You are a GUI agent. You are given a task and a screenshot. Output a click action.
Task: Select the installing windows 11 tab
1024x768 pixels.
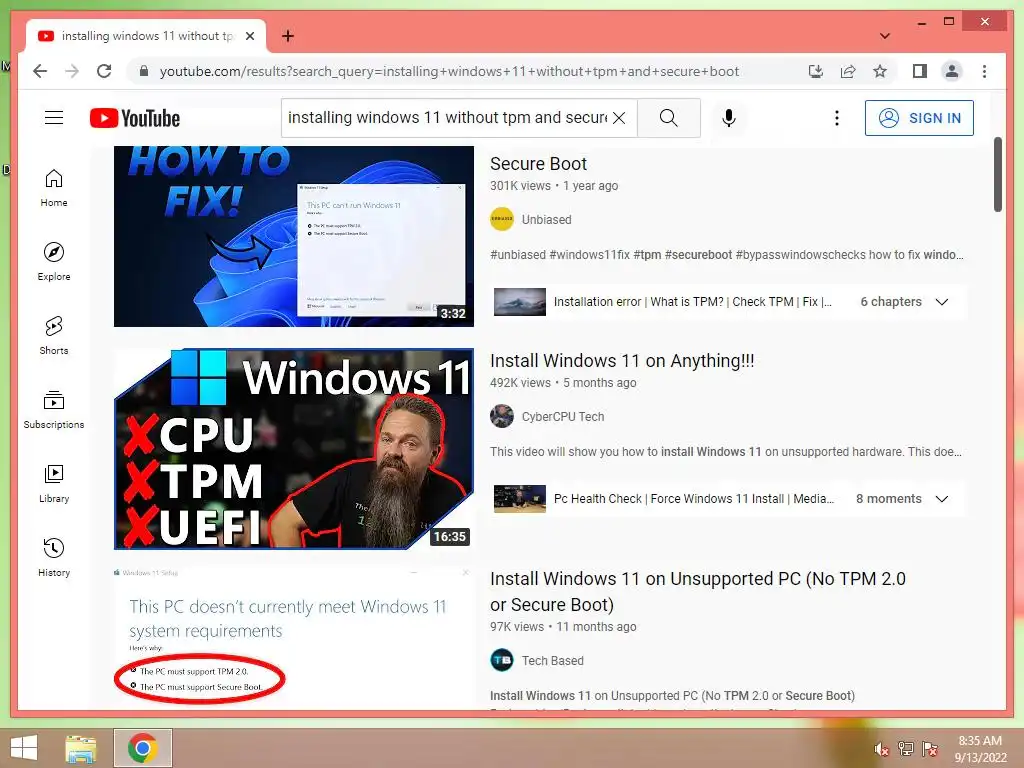point(146,36)
